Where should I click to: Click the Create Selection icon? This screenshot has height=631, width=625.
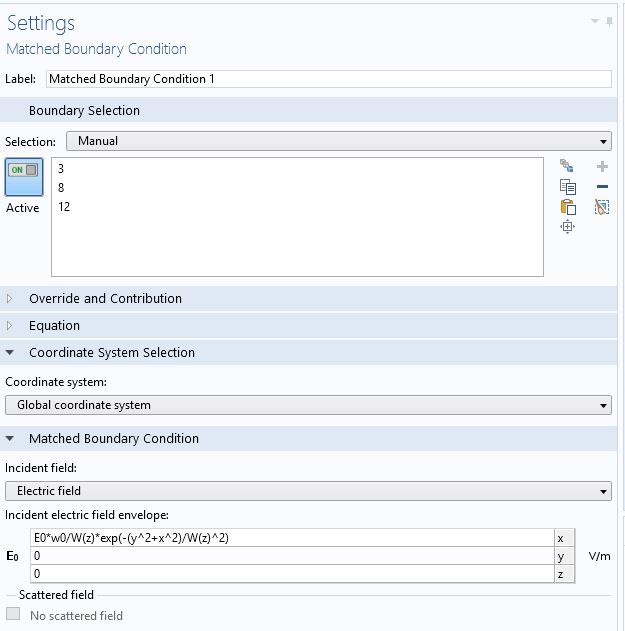tap(567, 167)
